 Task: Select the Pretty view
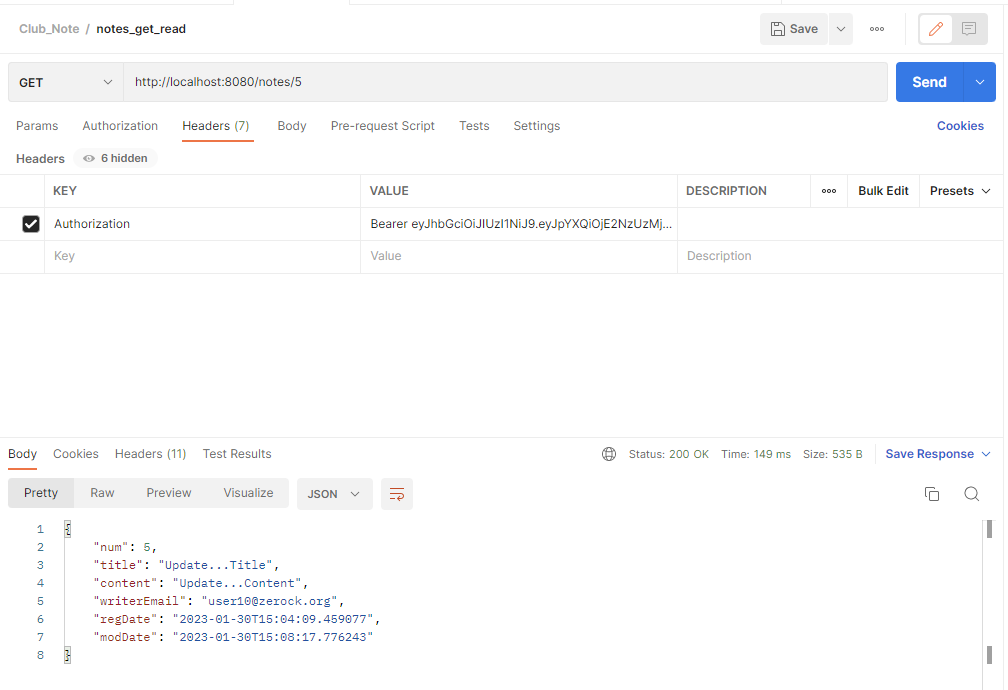[41, 493]
